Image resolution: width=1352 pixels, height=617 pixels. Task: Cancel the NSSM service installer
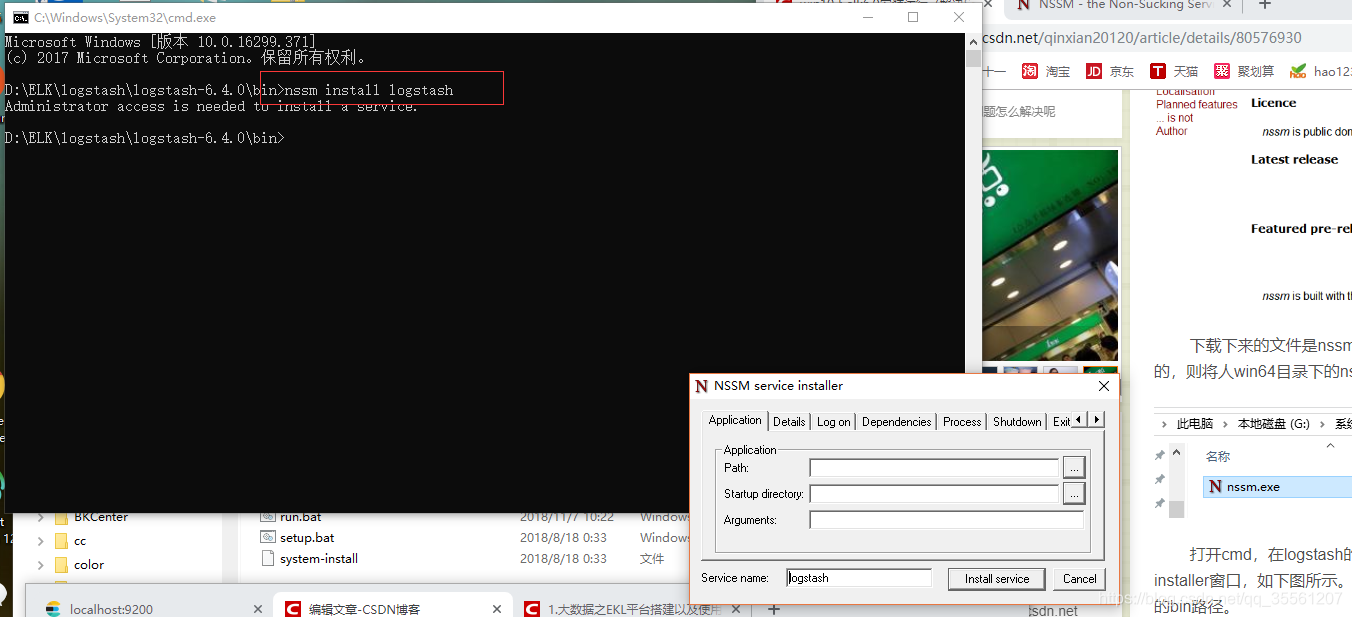(x=1079, y=578)
